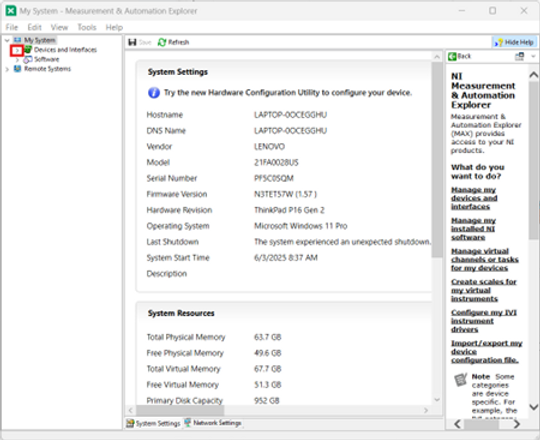Viewport: 540px width, 440px height.
Task: Collapse the My System tree node
Action: pyautogui.click(x=7, y=40)
